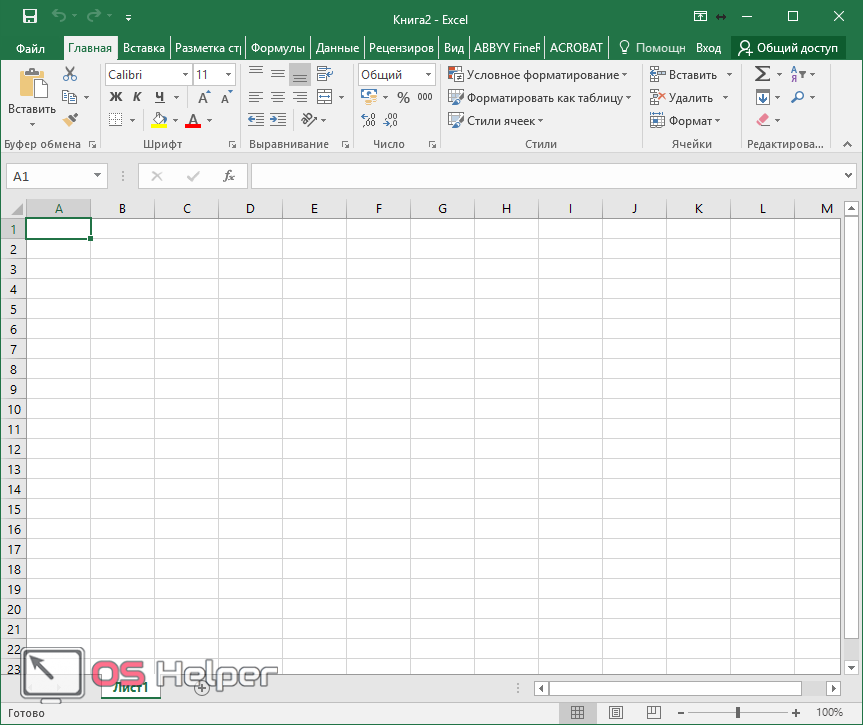Click inside the Name Box showing A1
This screenshot has width=863, height=725.
(48, 176)
